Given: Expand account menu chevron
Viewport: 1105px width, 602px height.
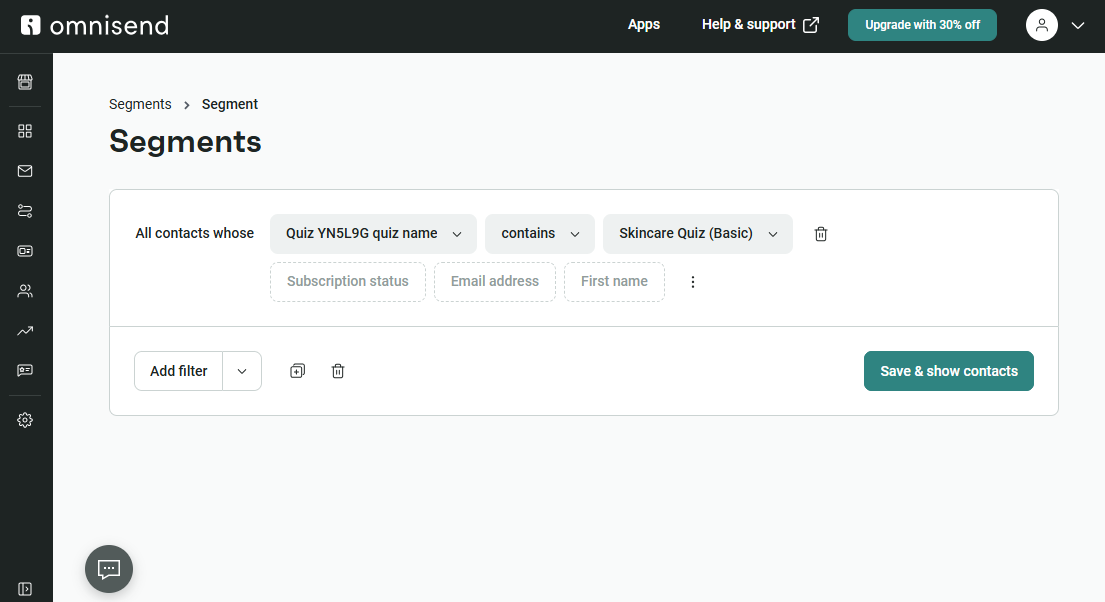Looking at the screenshot, I should pyautogui.click(x=1078, y=25).
